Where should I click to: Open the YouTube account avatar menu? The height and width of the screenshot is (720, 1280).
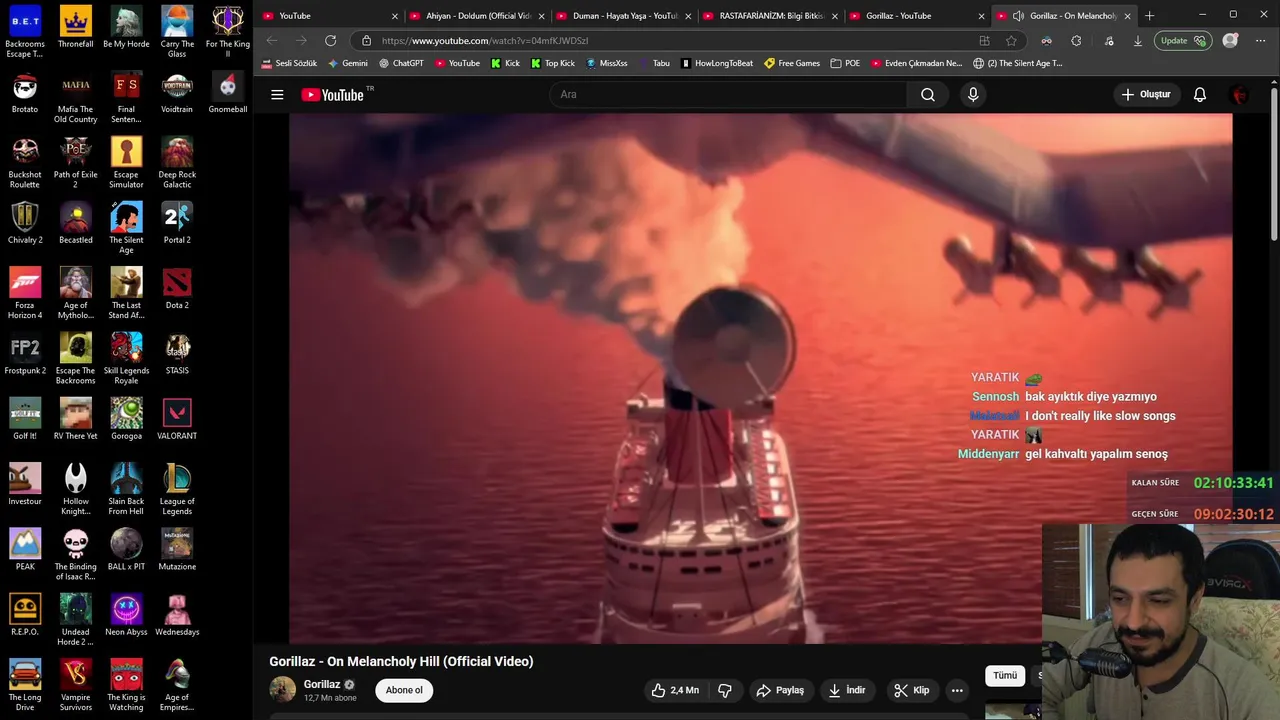[1240, 95]
